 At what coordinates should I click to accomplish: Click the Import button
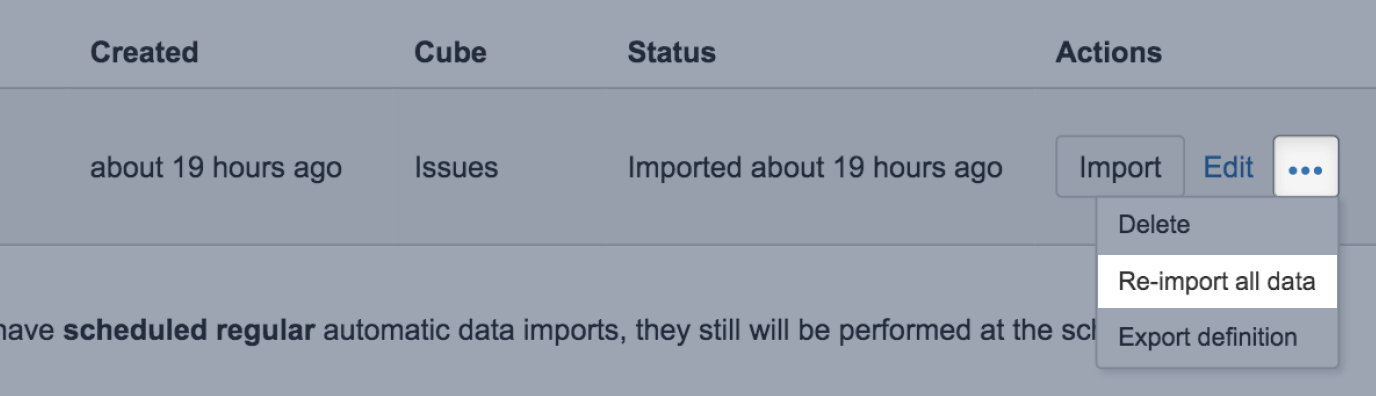click(x=1120, y=167)
